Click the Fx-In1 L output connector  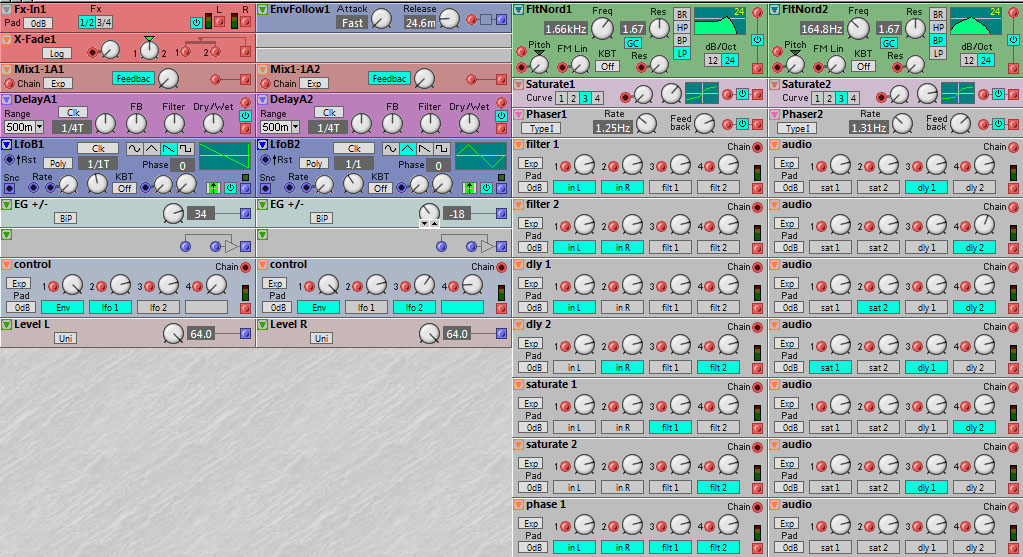point(220,22)
